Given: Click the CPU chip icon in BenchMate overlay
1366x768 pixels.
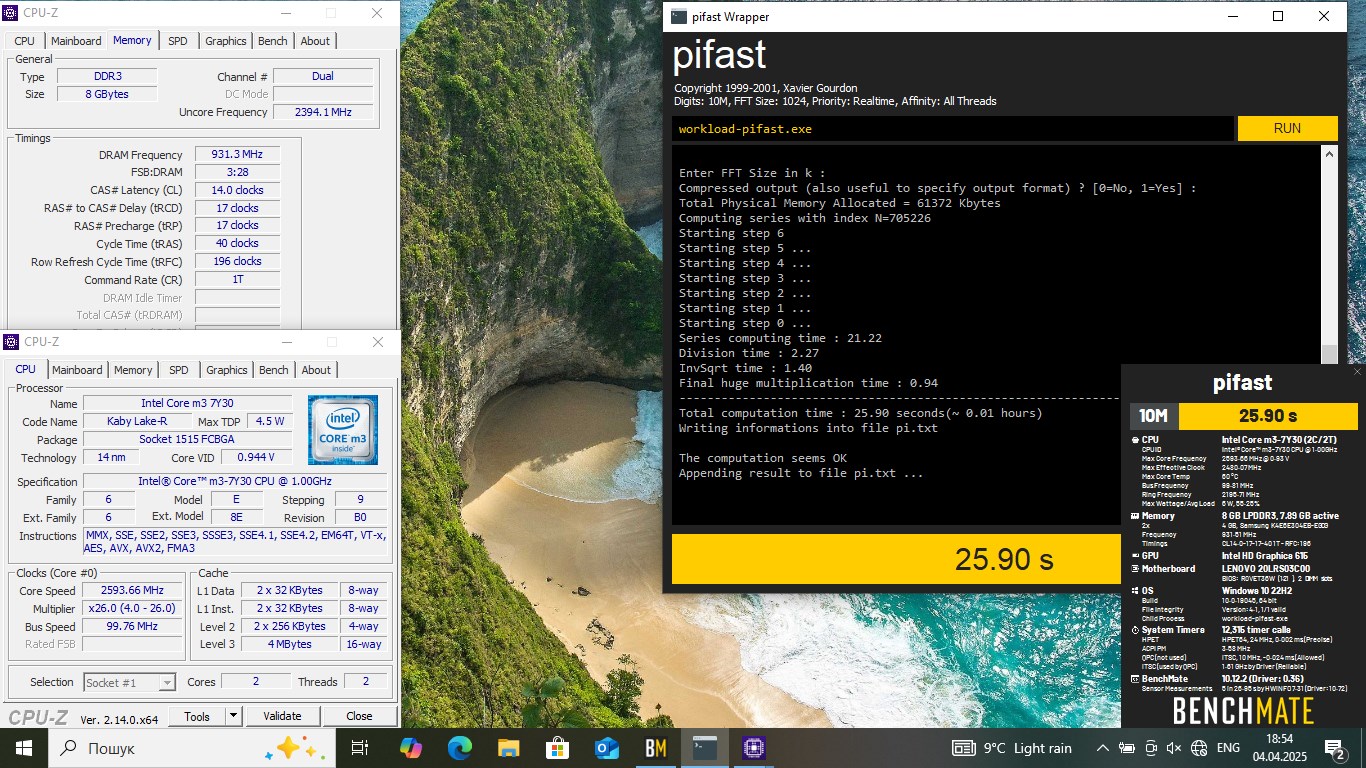Looking at the screenshot, I should click(x=1135, y=440).
